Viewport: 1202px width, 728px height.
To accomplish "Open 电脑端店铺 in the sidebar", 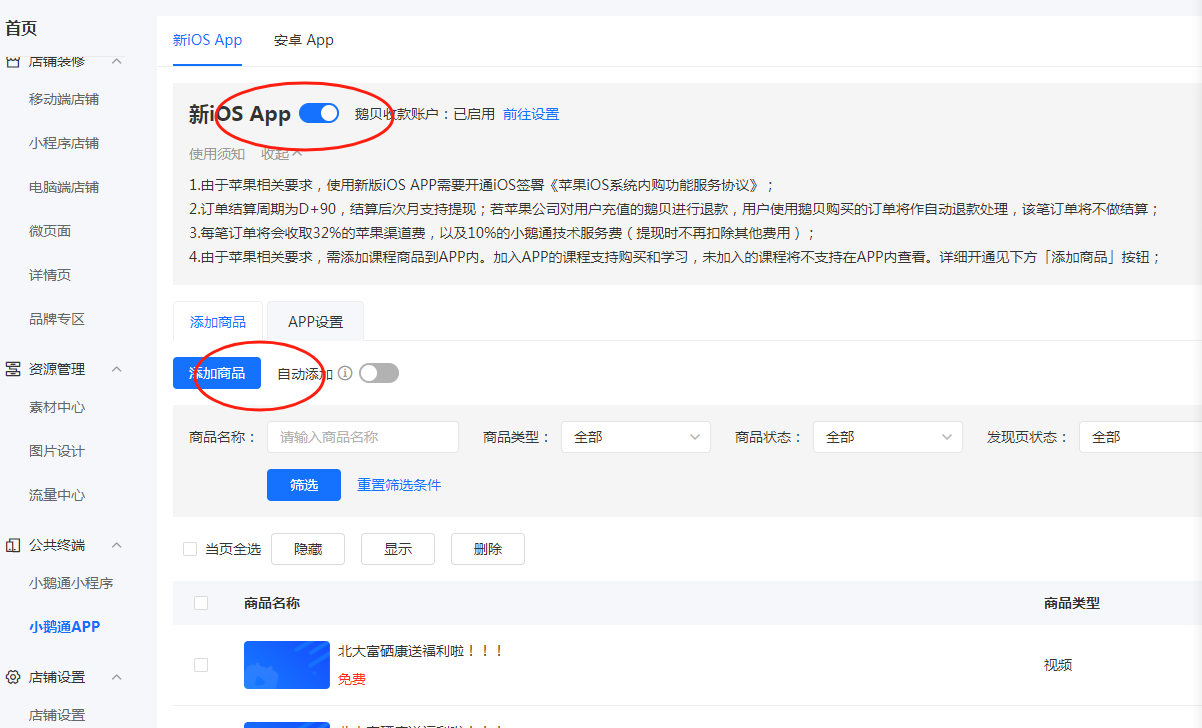I will [64, 187].
